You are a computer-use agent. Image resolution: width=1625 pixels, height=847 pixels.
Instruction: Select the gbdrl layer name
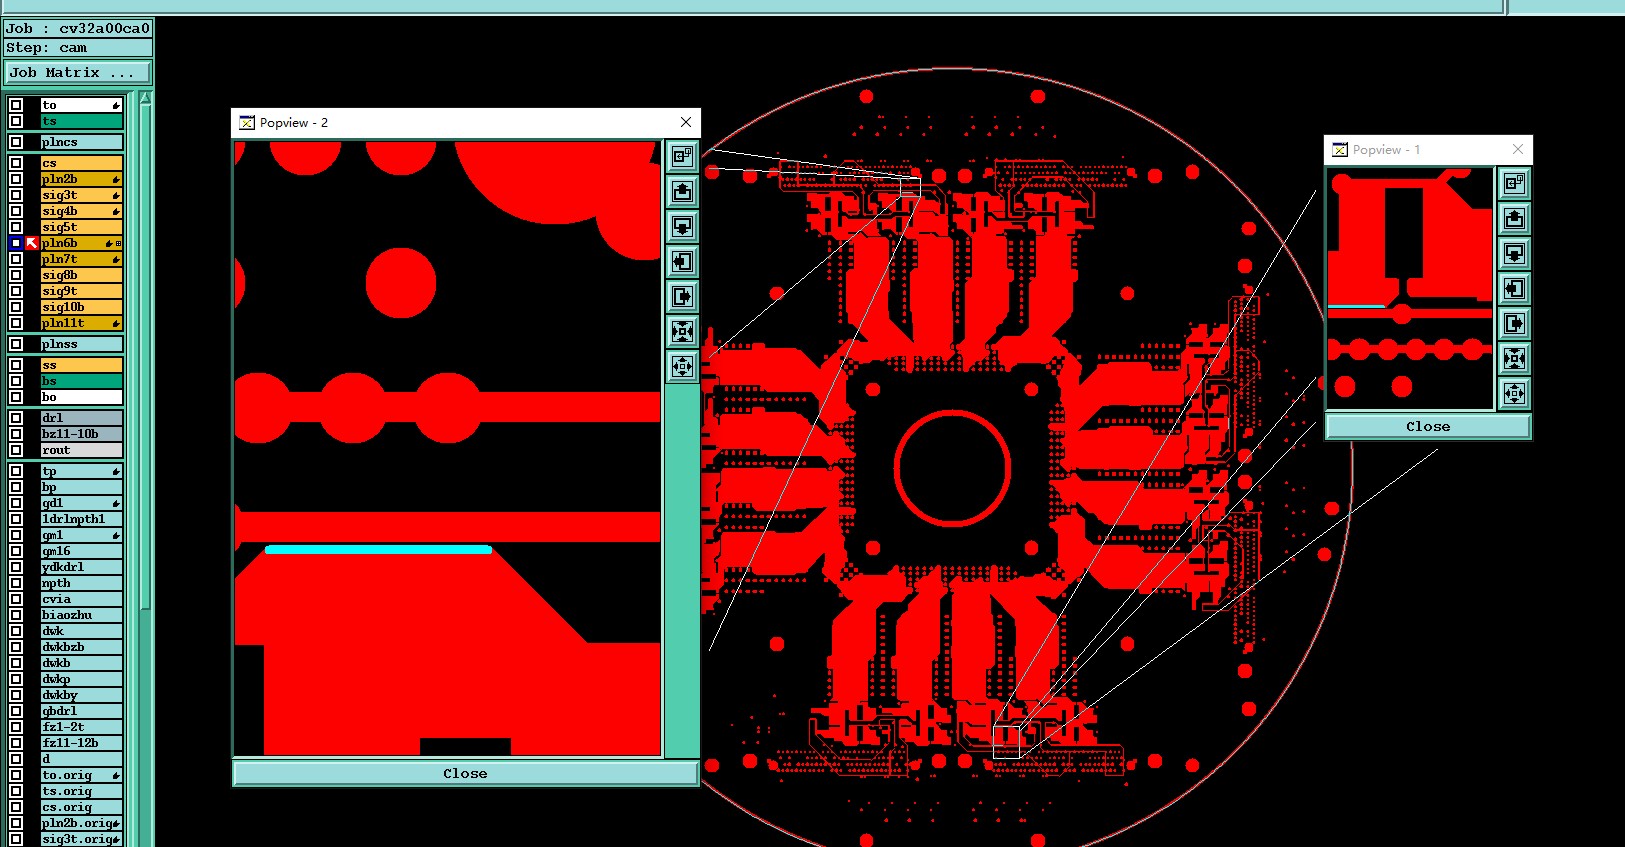coord(81,711)
